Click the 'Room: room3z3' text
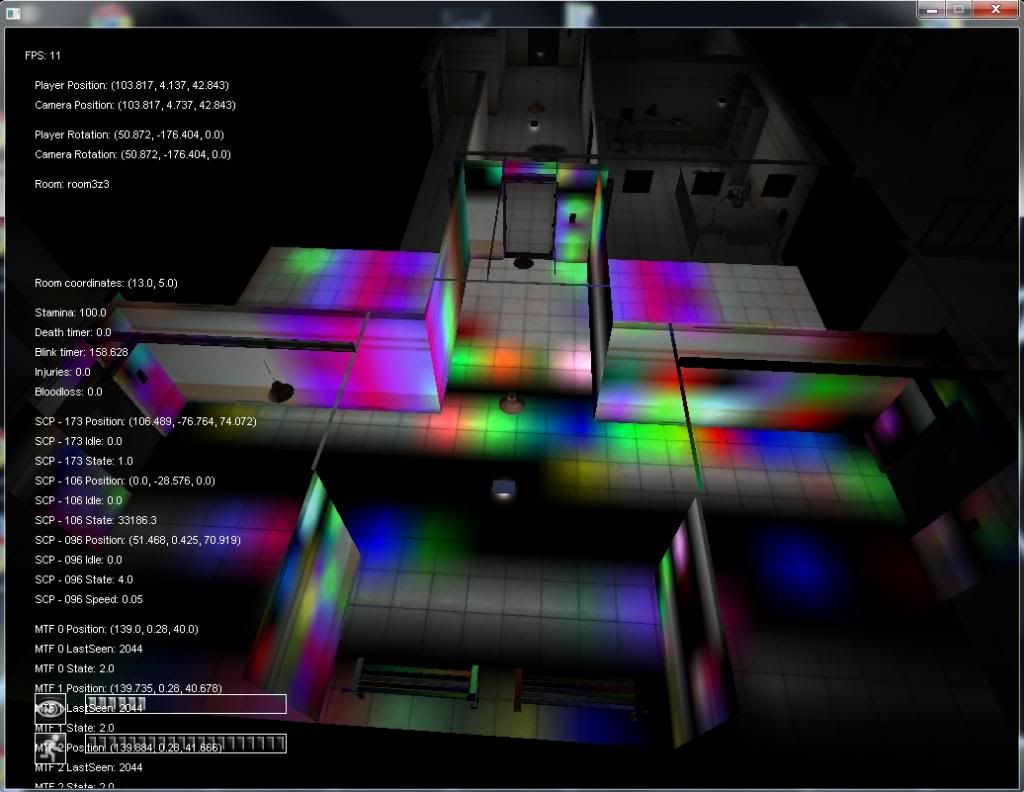1024x792 pixels. [72, 184]
